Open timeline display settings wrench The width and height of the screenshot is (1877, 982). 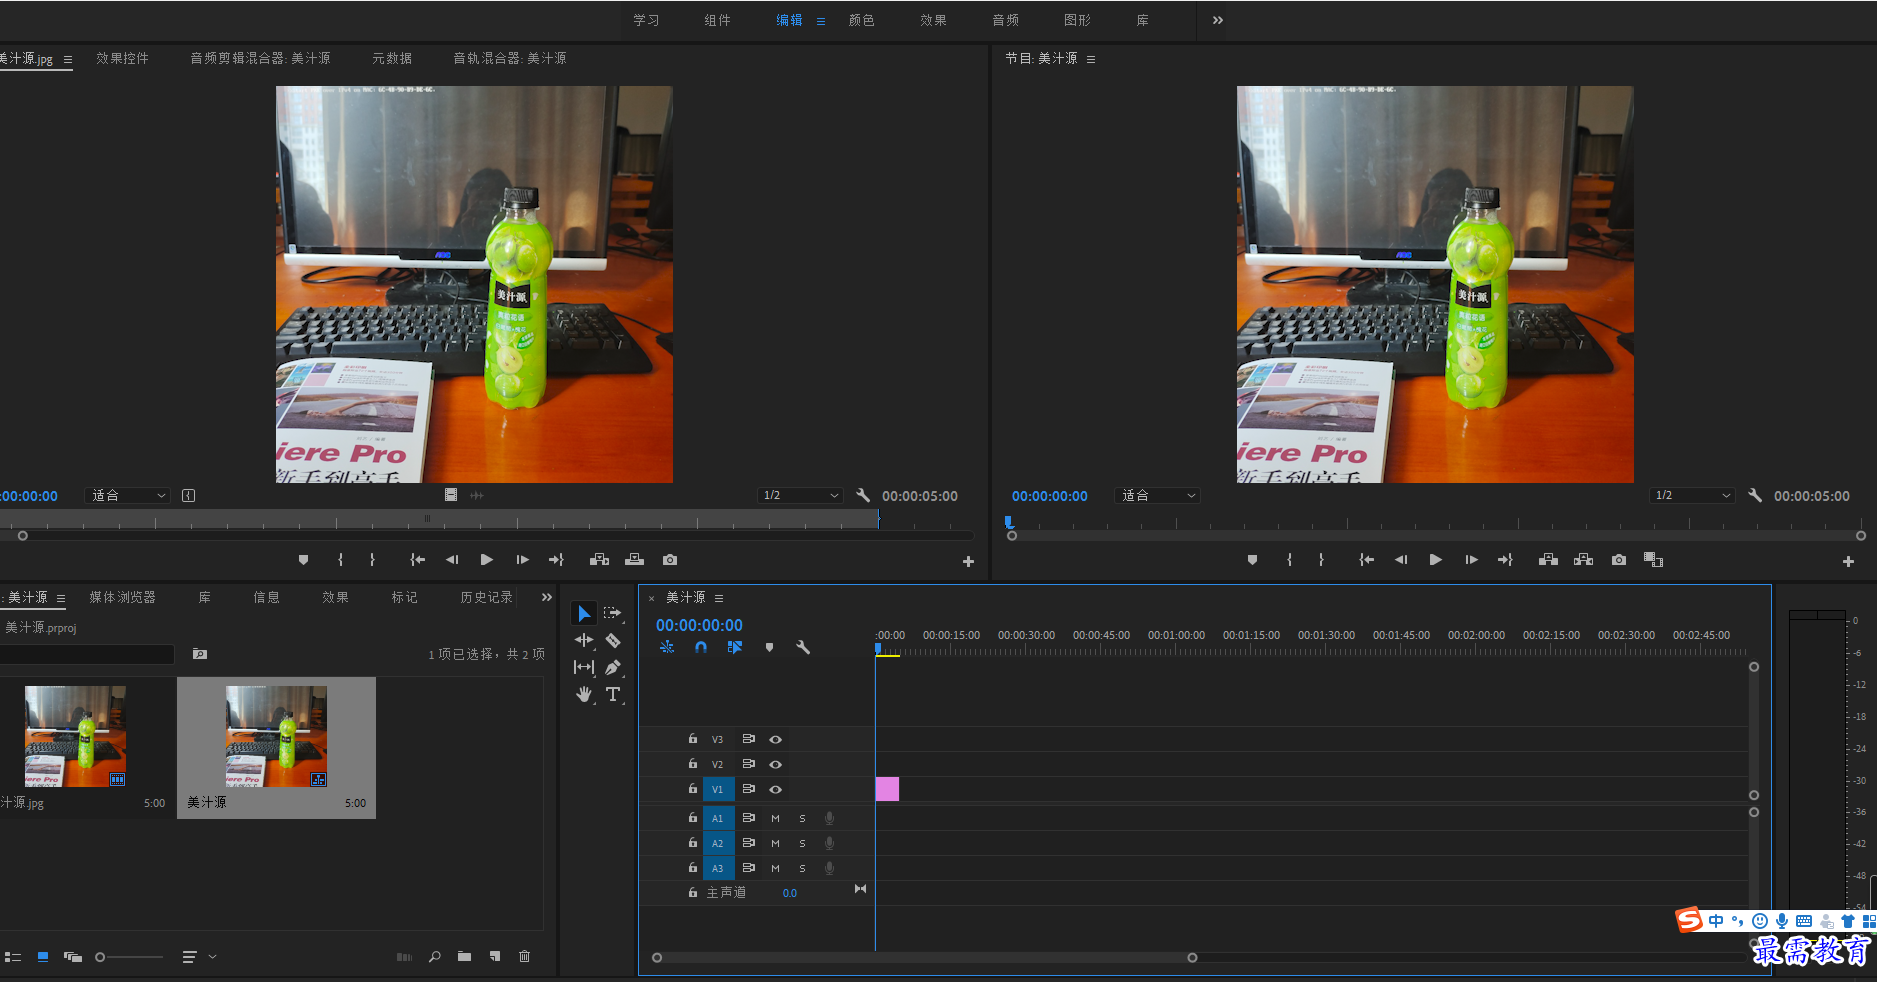[x=802, y=647]
